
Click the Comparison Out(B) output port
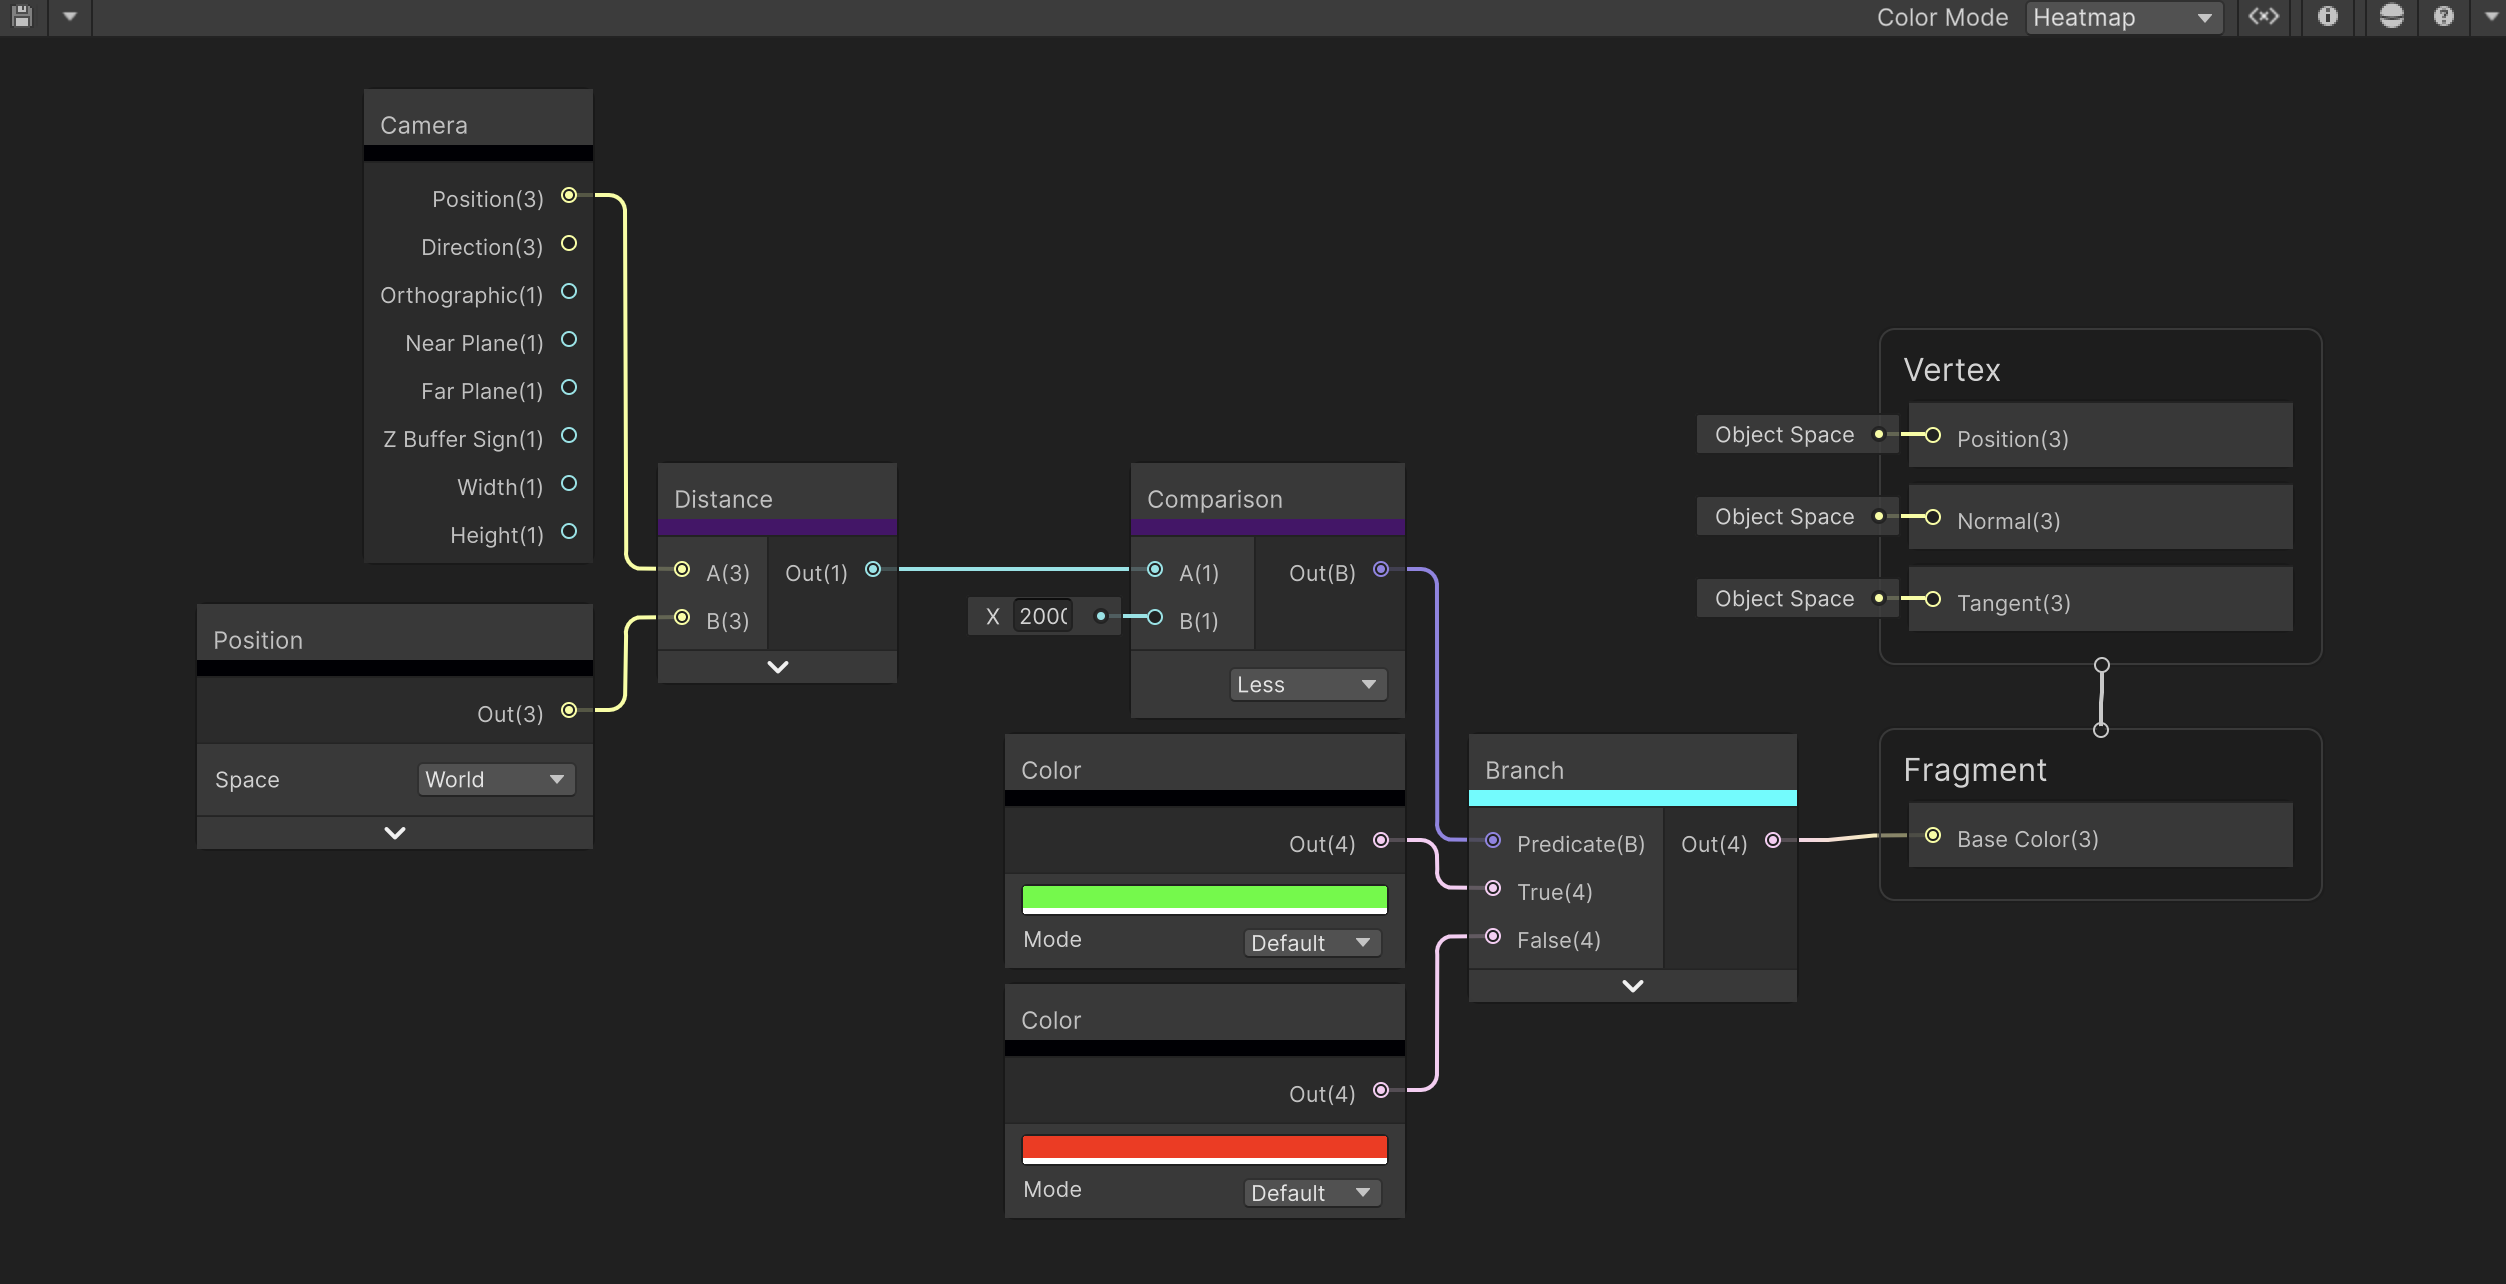point(1381,570)
